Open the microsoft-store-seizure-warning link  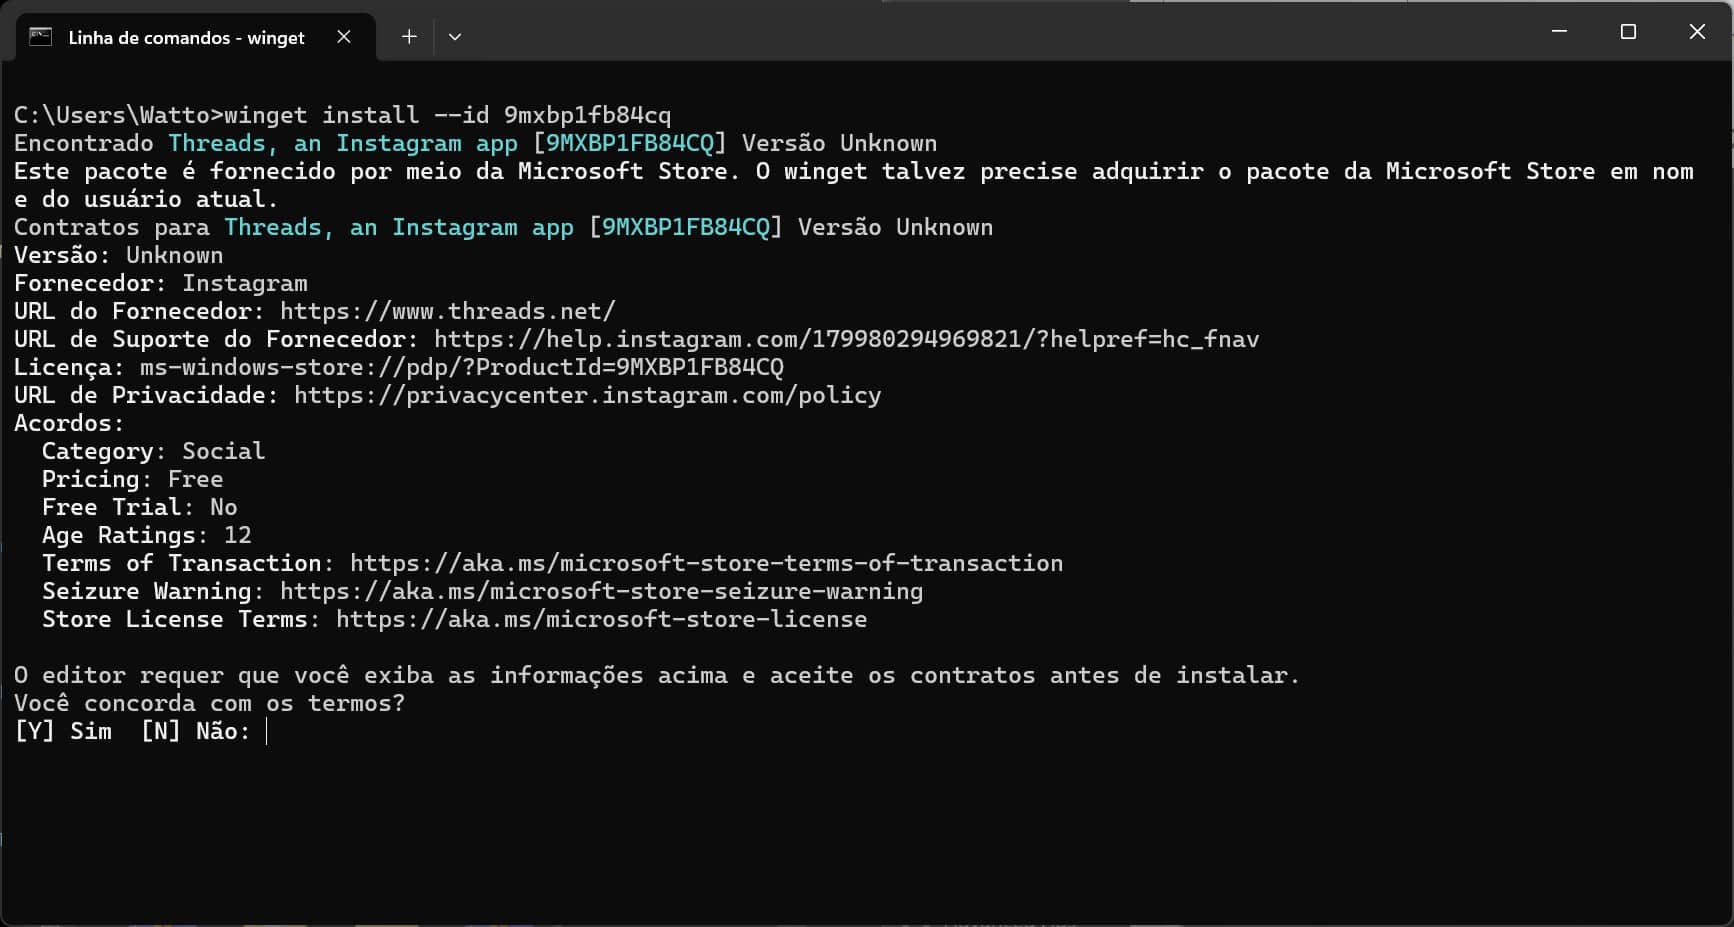coord(601,591)
